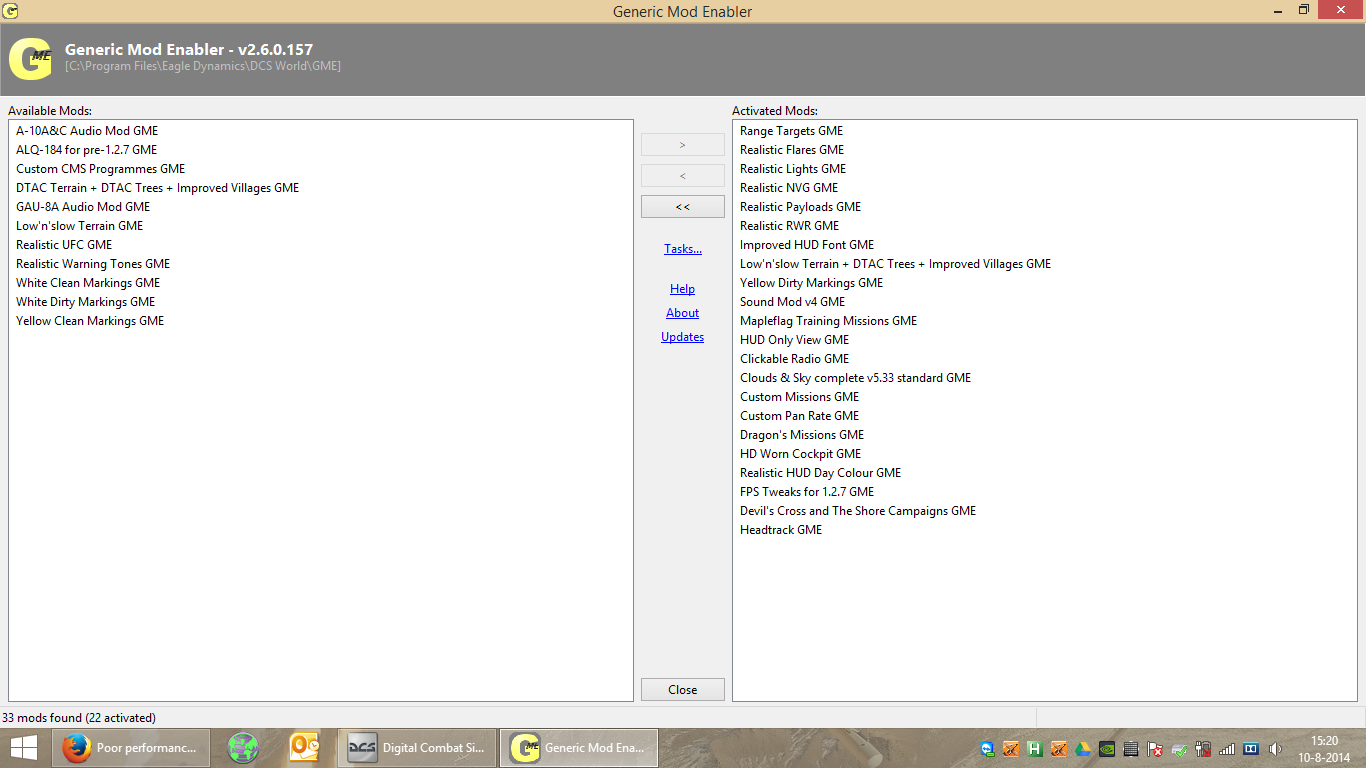1366x768 pixels.
Task: Select 'Realistic Warning Tones GME'
Action: pyautogui.click(x=93, y=264)
